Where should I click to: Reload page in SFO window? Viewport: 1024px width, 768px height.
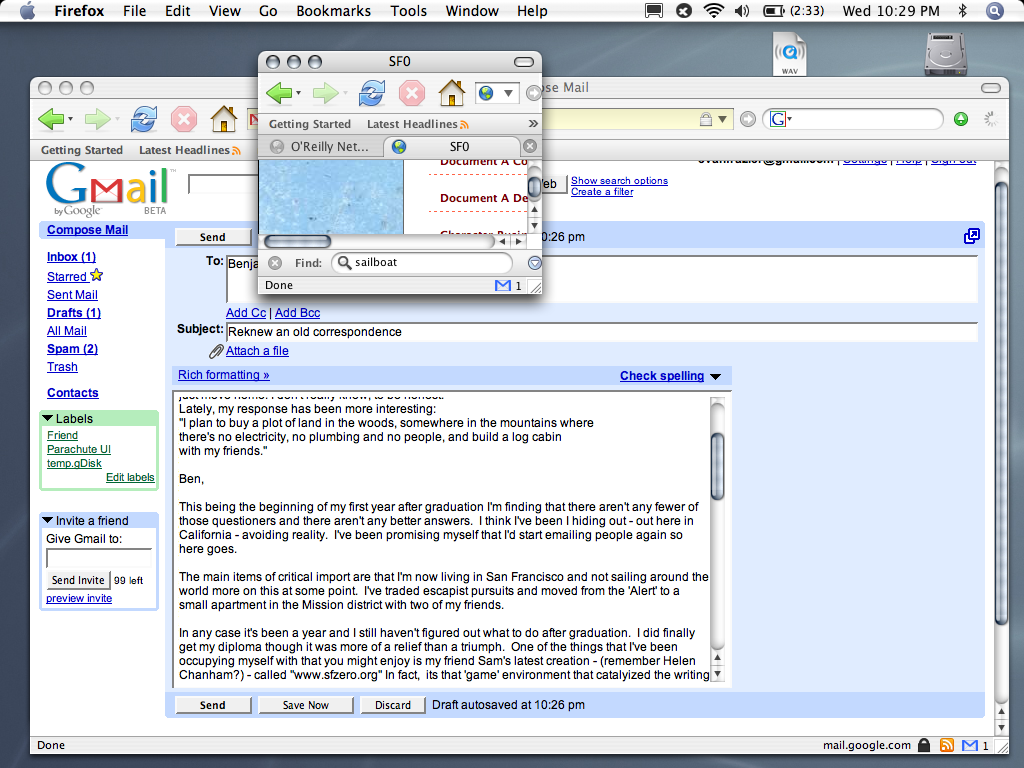[372, 93]
